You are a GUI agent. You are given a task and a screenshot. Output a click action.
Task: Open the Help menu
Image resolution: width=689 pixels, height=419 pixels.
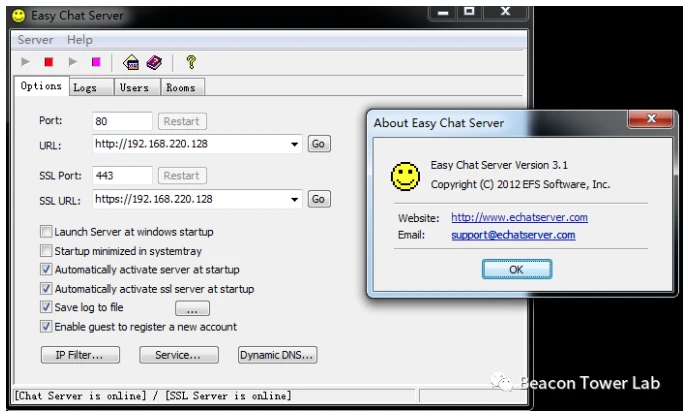point(80,40)
